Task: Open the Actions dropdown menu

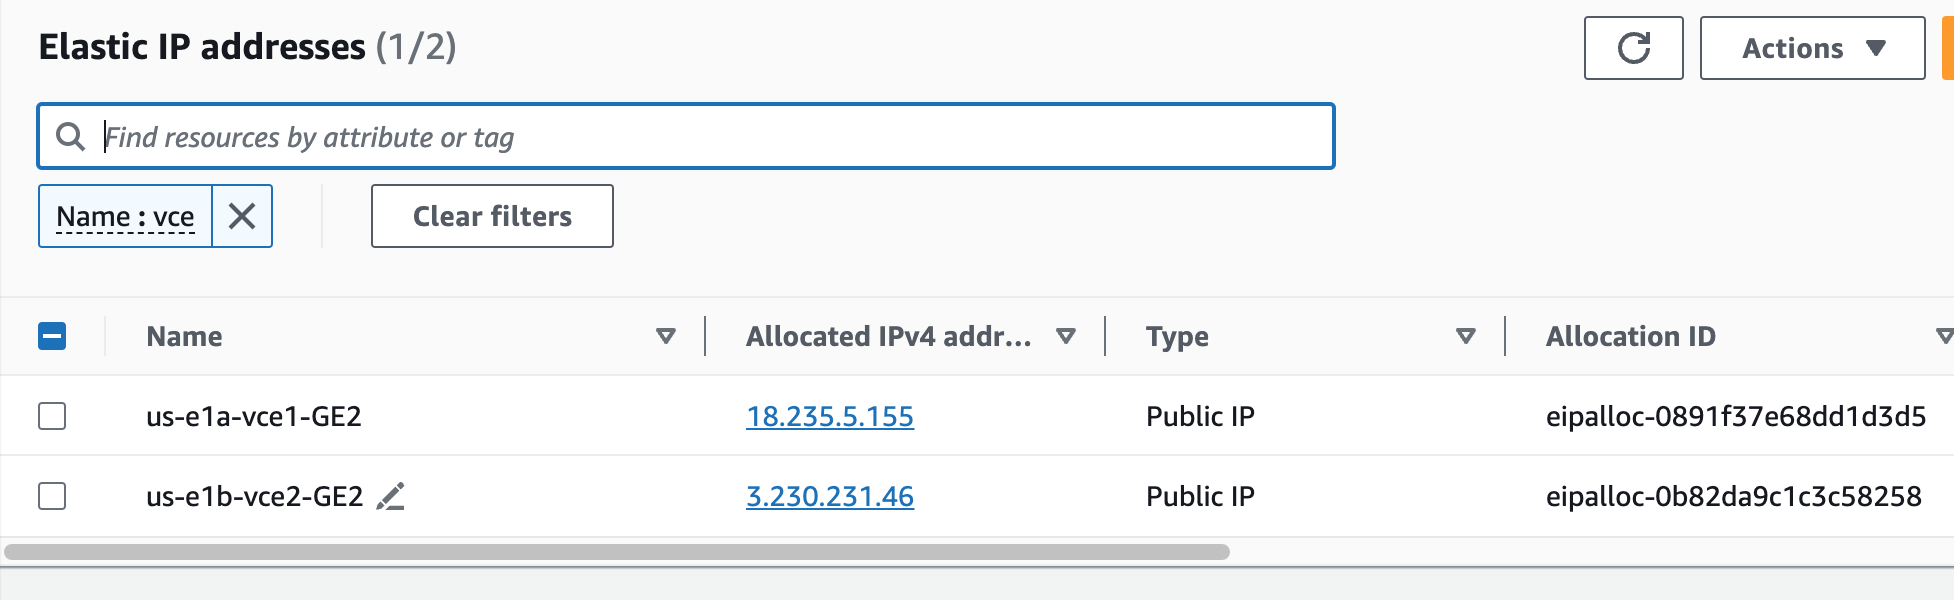Action: tap(1812, 48)
